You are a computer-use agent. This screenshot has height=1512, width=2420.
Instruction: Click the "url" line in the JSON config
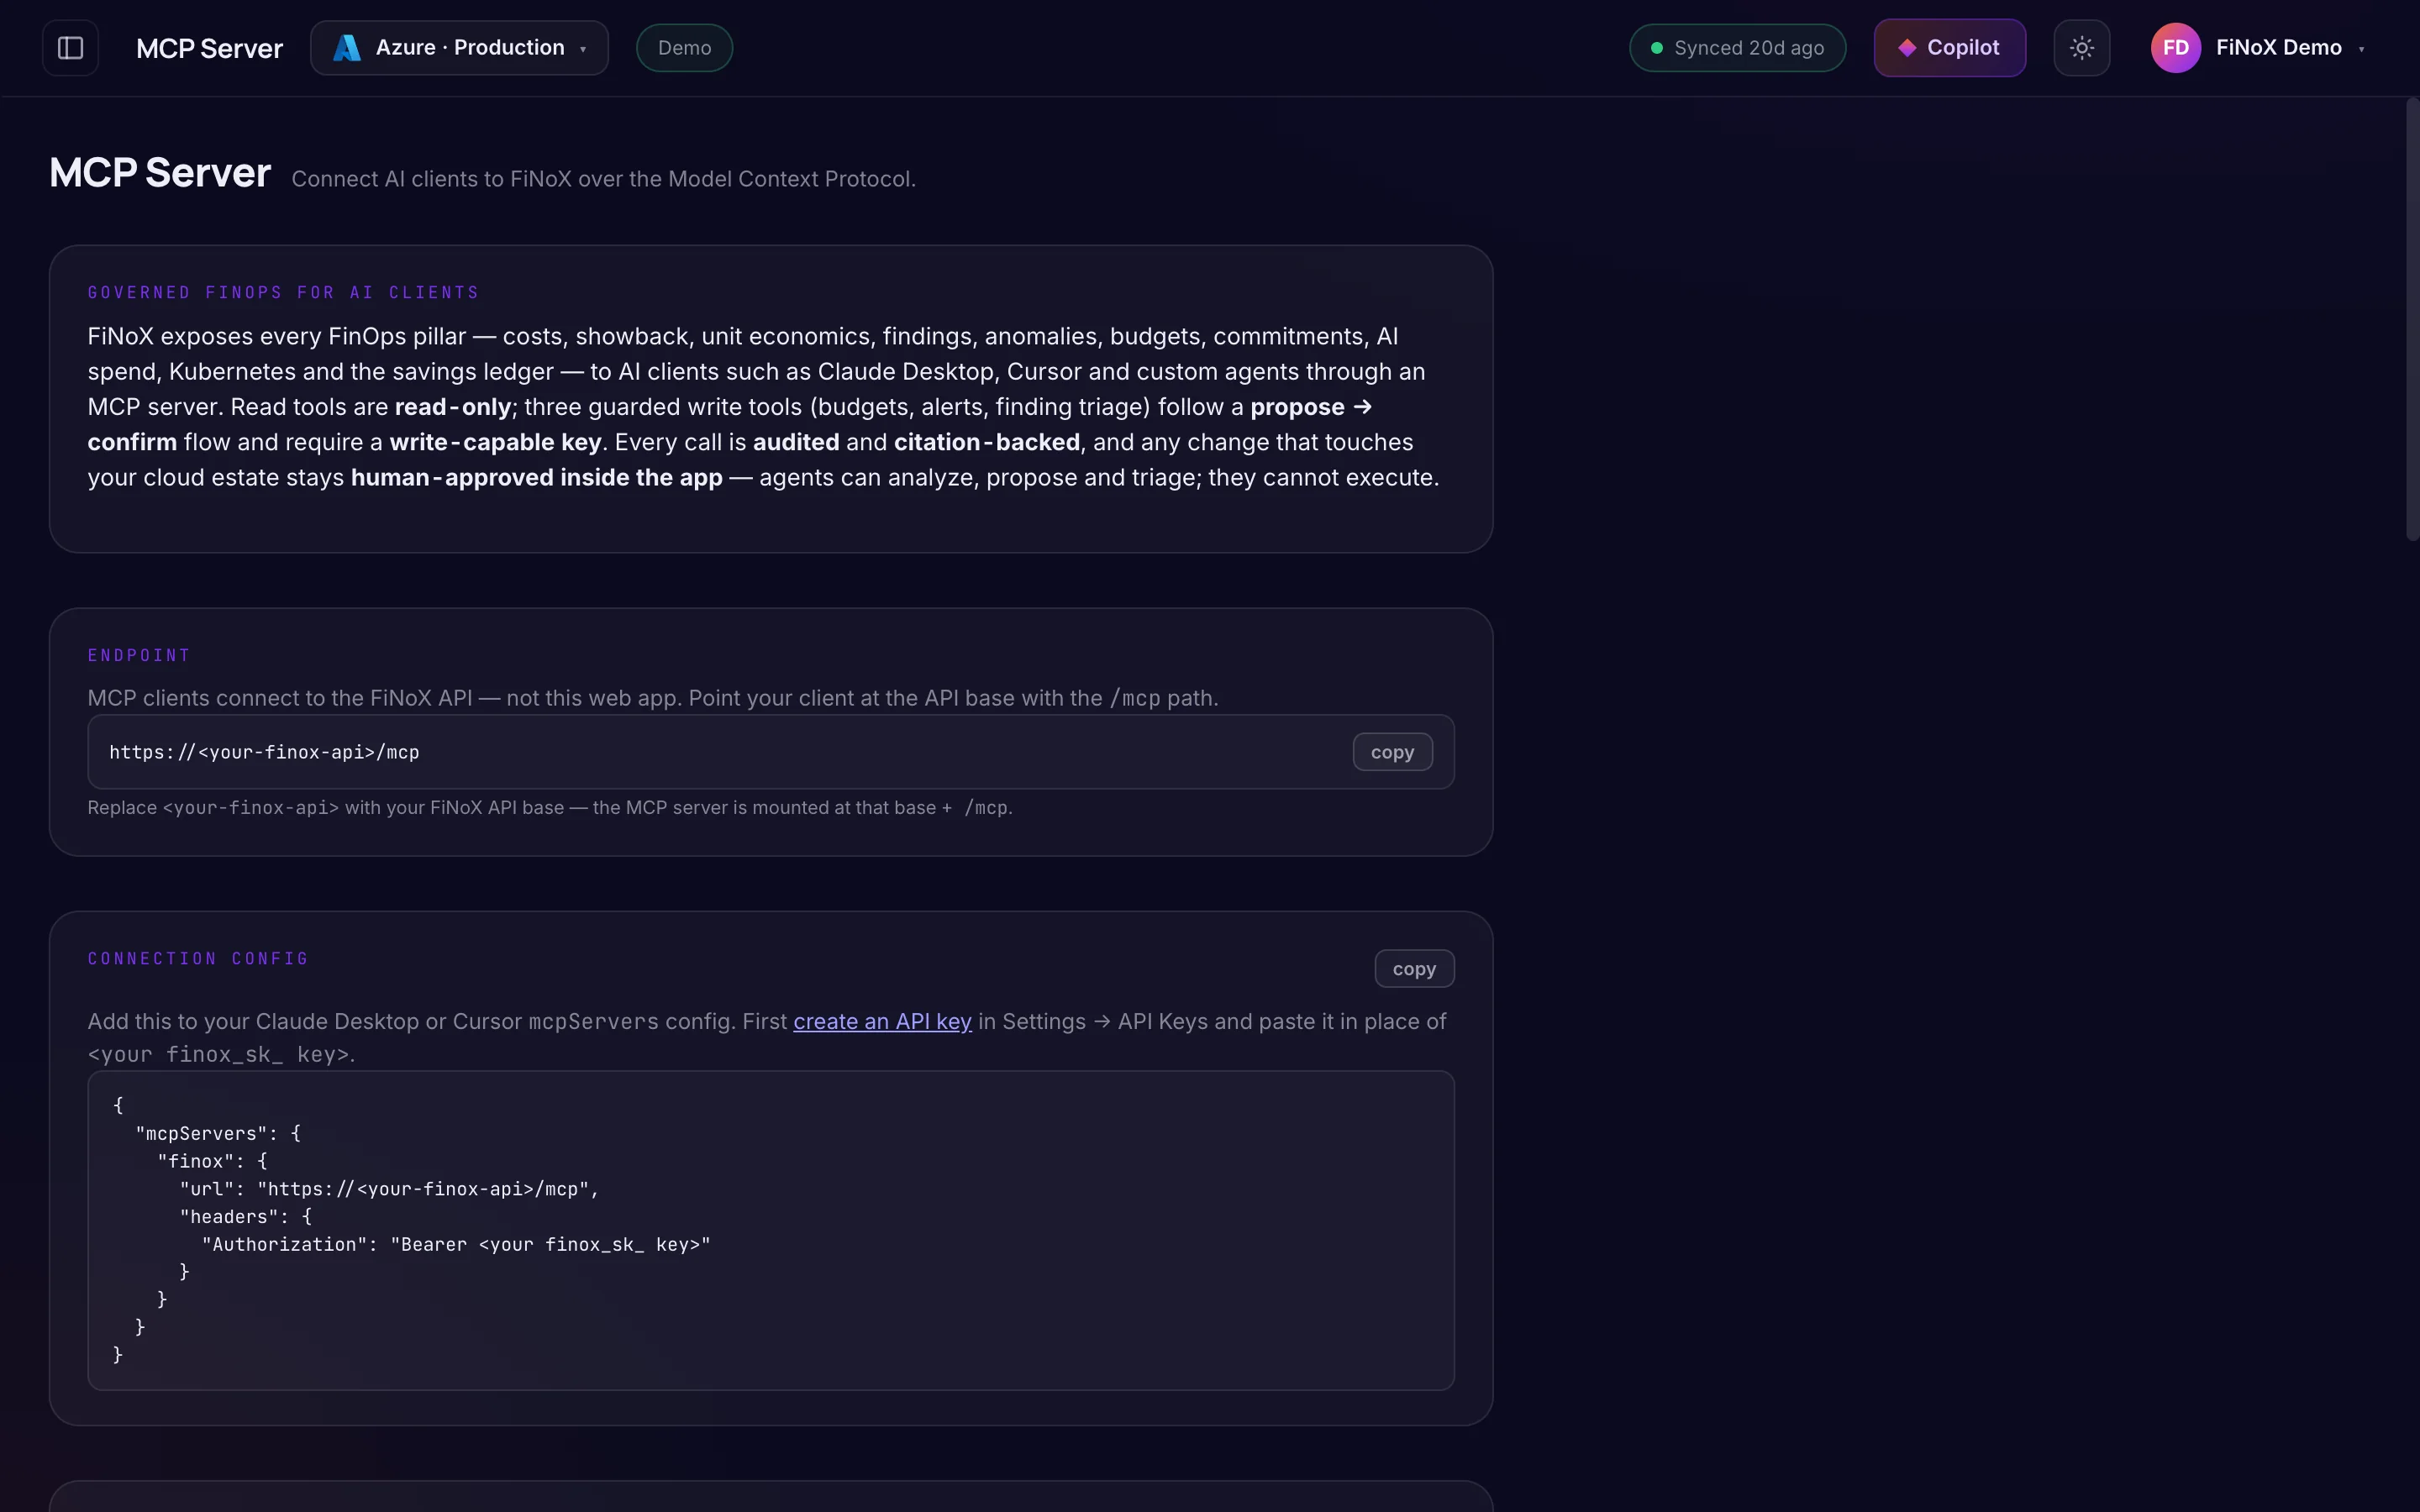point(389,1189)
